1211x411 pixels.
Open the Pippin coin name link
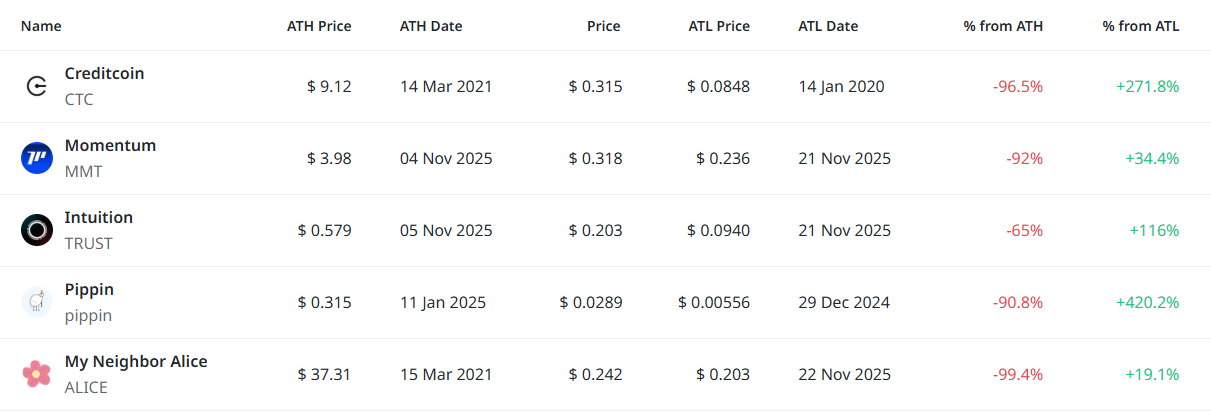pos(89,290)
